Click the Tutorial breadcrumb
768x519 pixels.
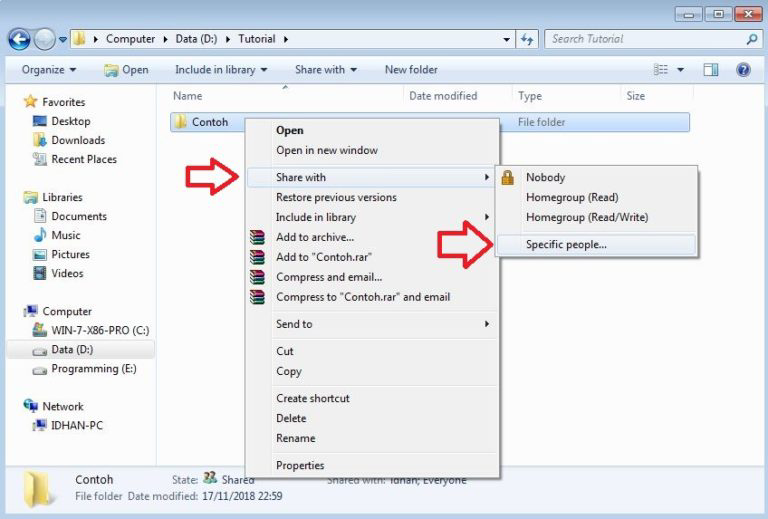(x=257, y=39)
